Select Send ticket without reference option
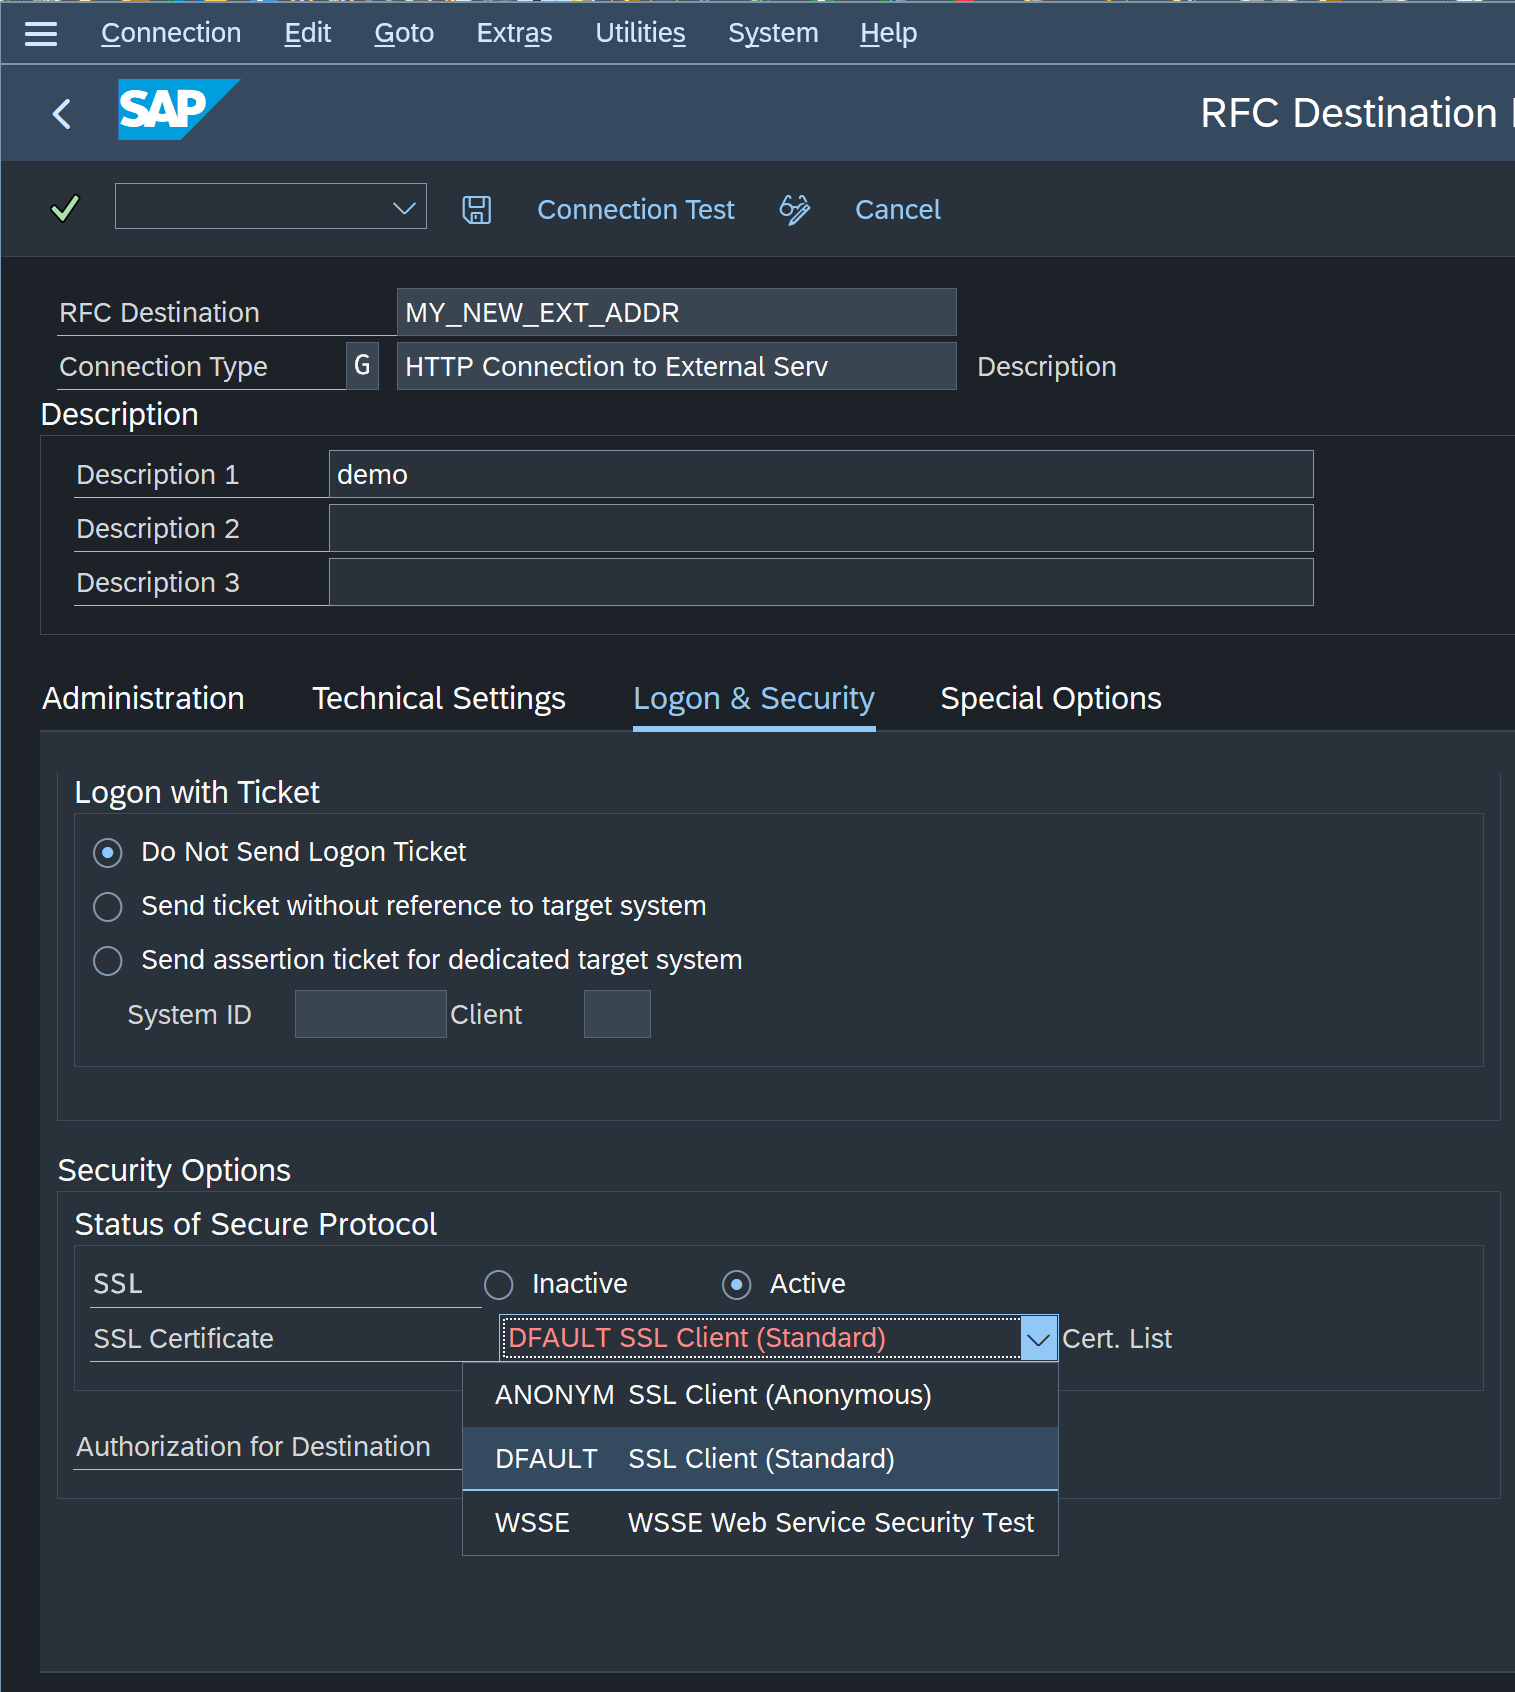Image resolution: width=1515 pixels, height=1692 pixels. pos(108,907)
